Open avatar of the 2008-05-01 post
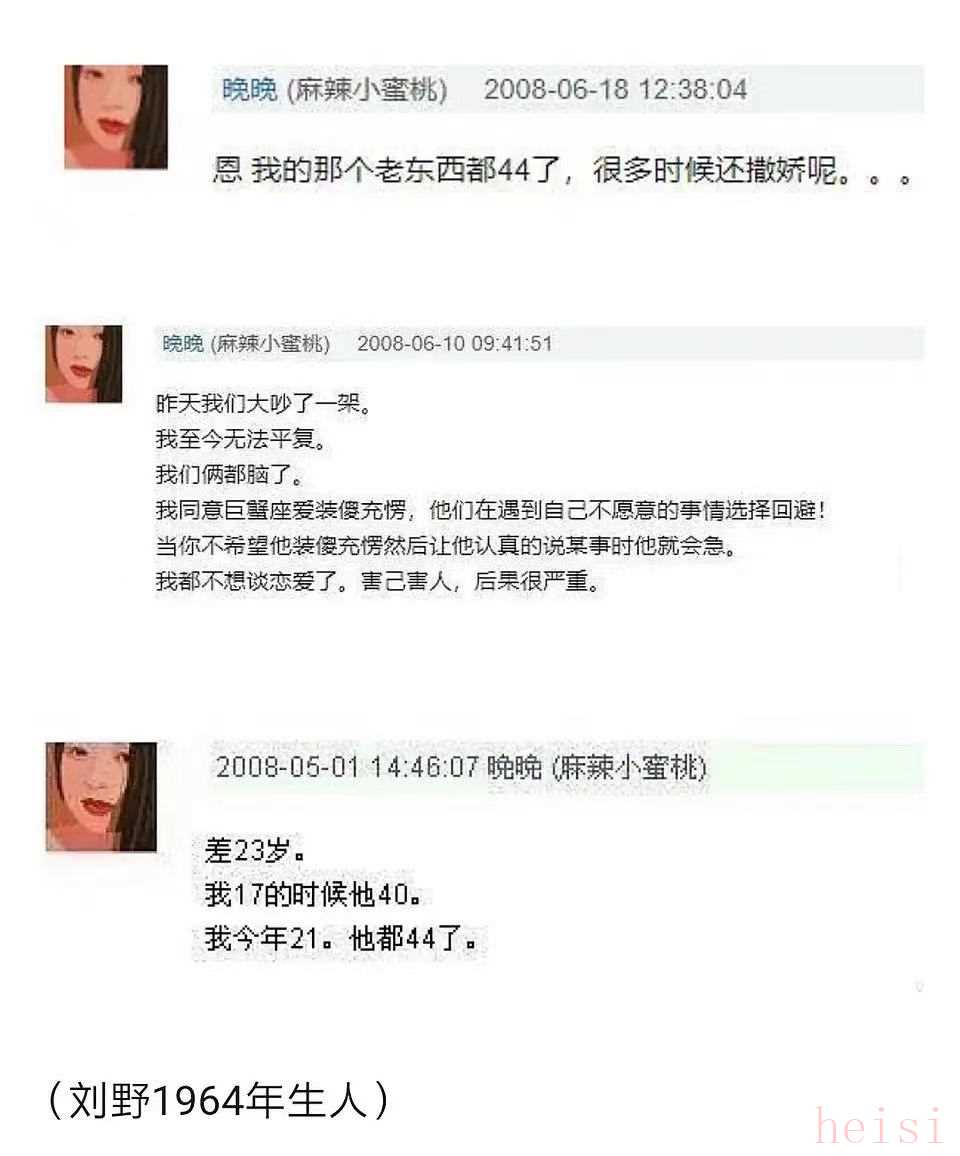960x1156 pixels. [101, 797]
